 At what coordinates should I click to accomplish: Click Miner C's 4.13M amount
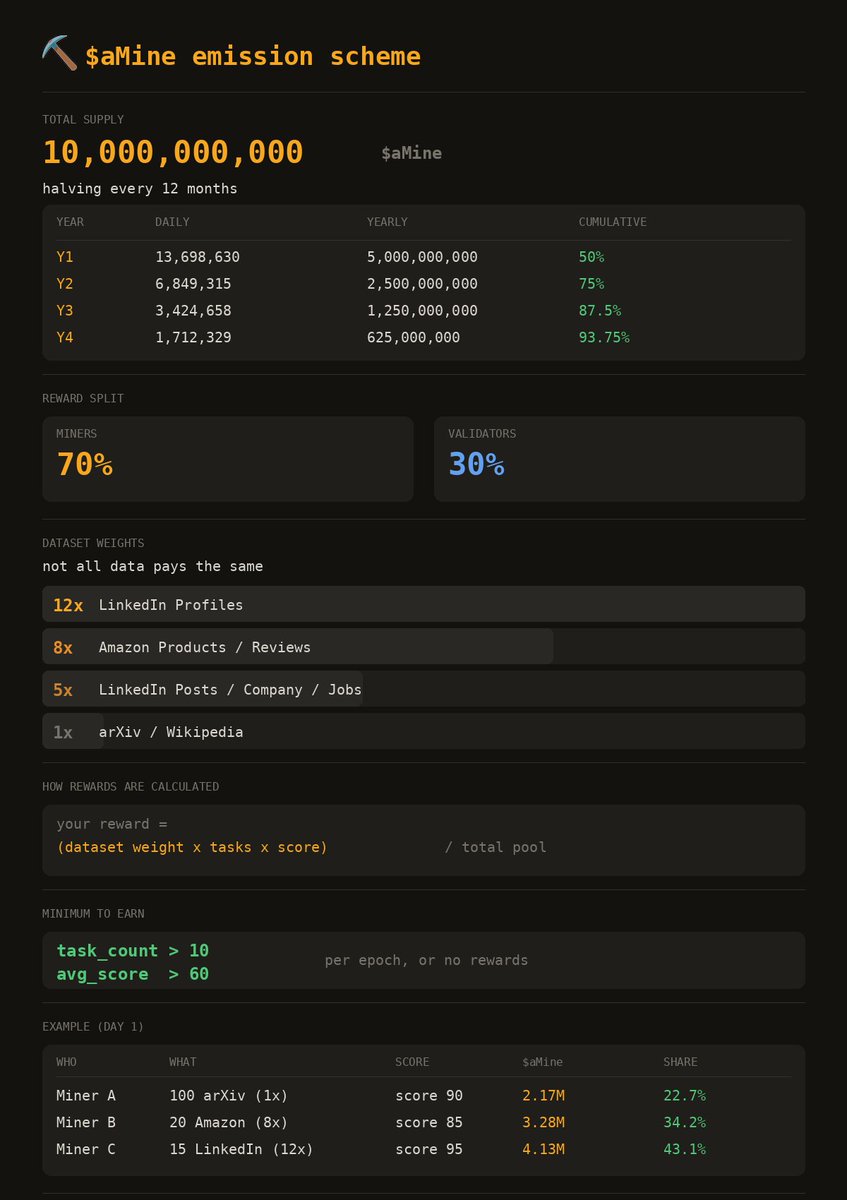click(543, 1149)
